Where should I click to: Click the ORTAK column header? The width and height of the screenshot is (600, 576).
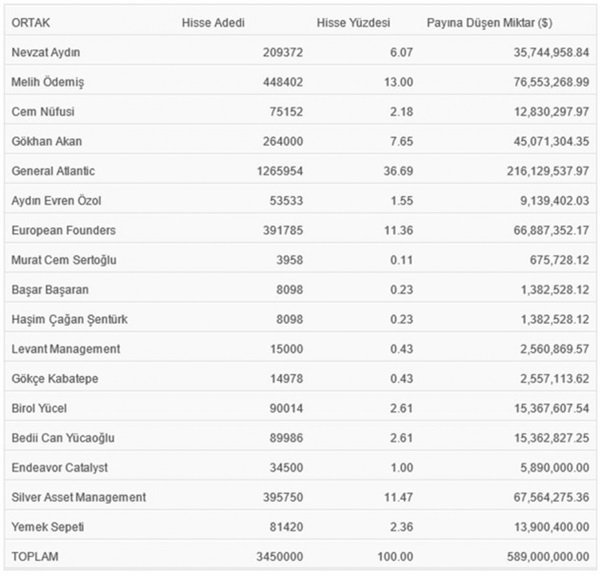point(30,22)
